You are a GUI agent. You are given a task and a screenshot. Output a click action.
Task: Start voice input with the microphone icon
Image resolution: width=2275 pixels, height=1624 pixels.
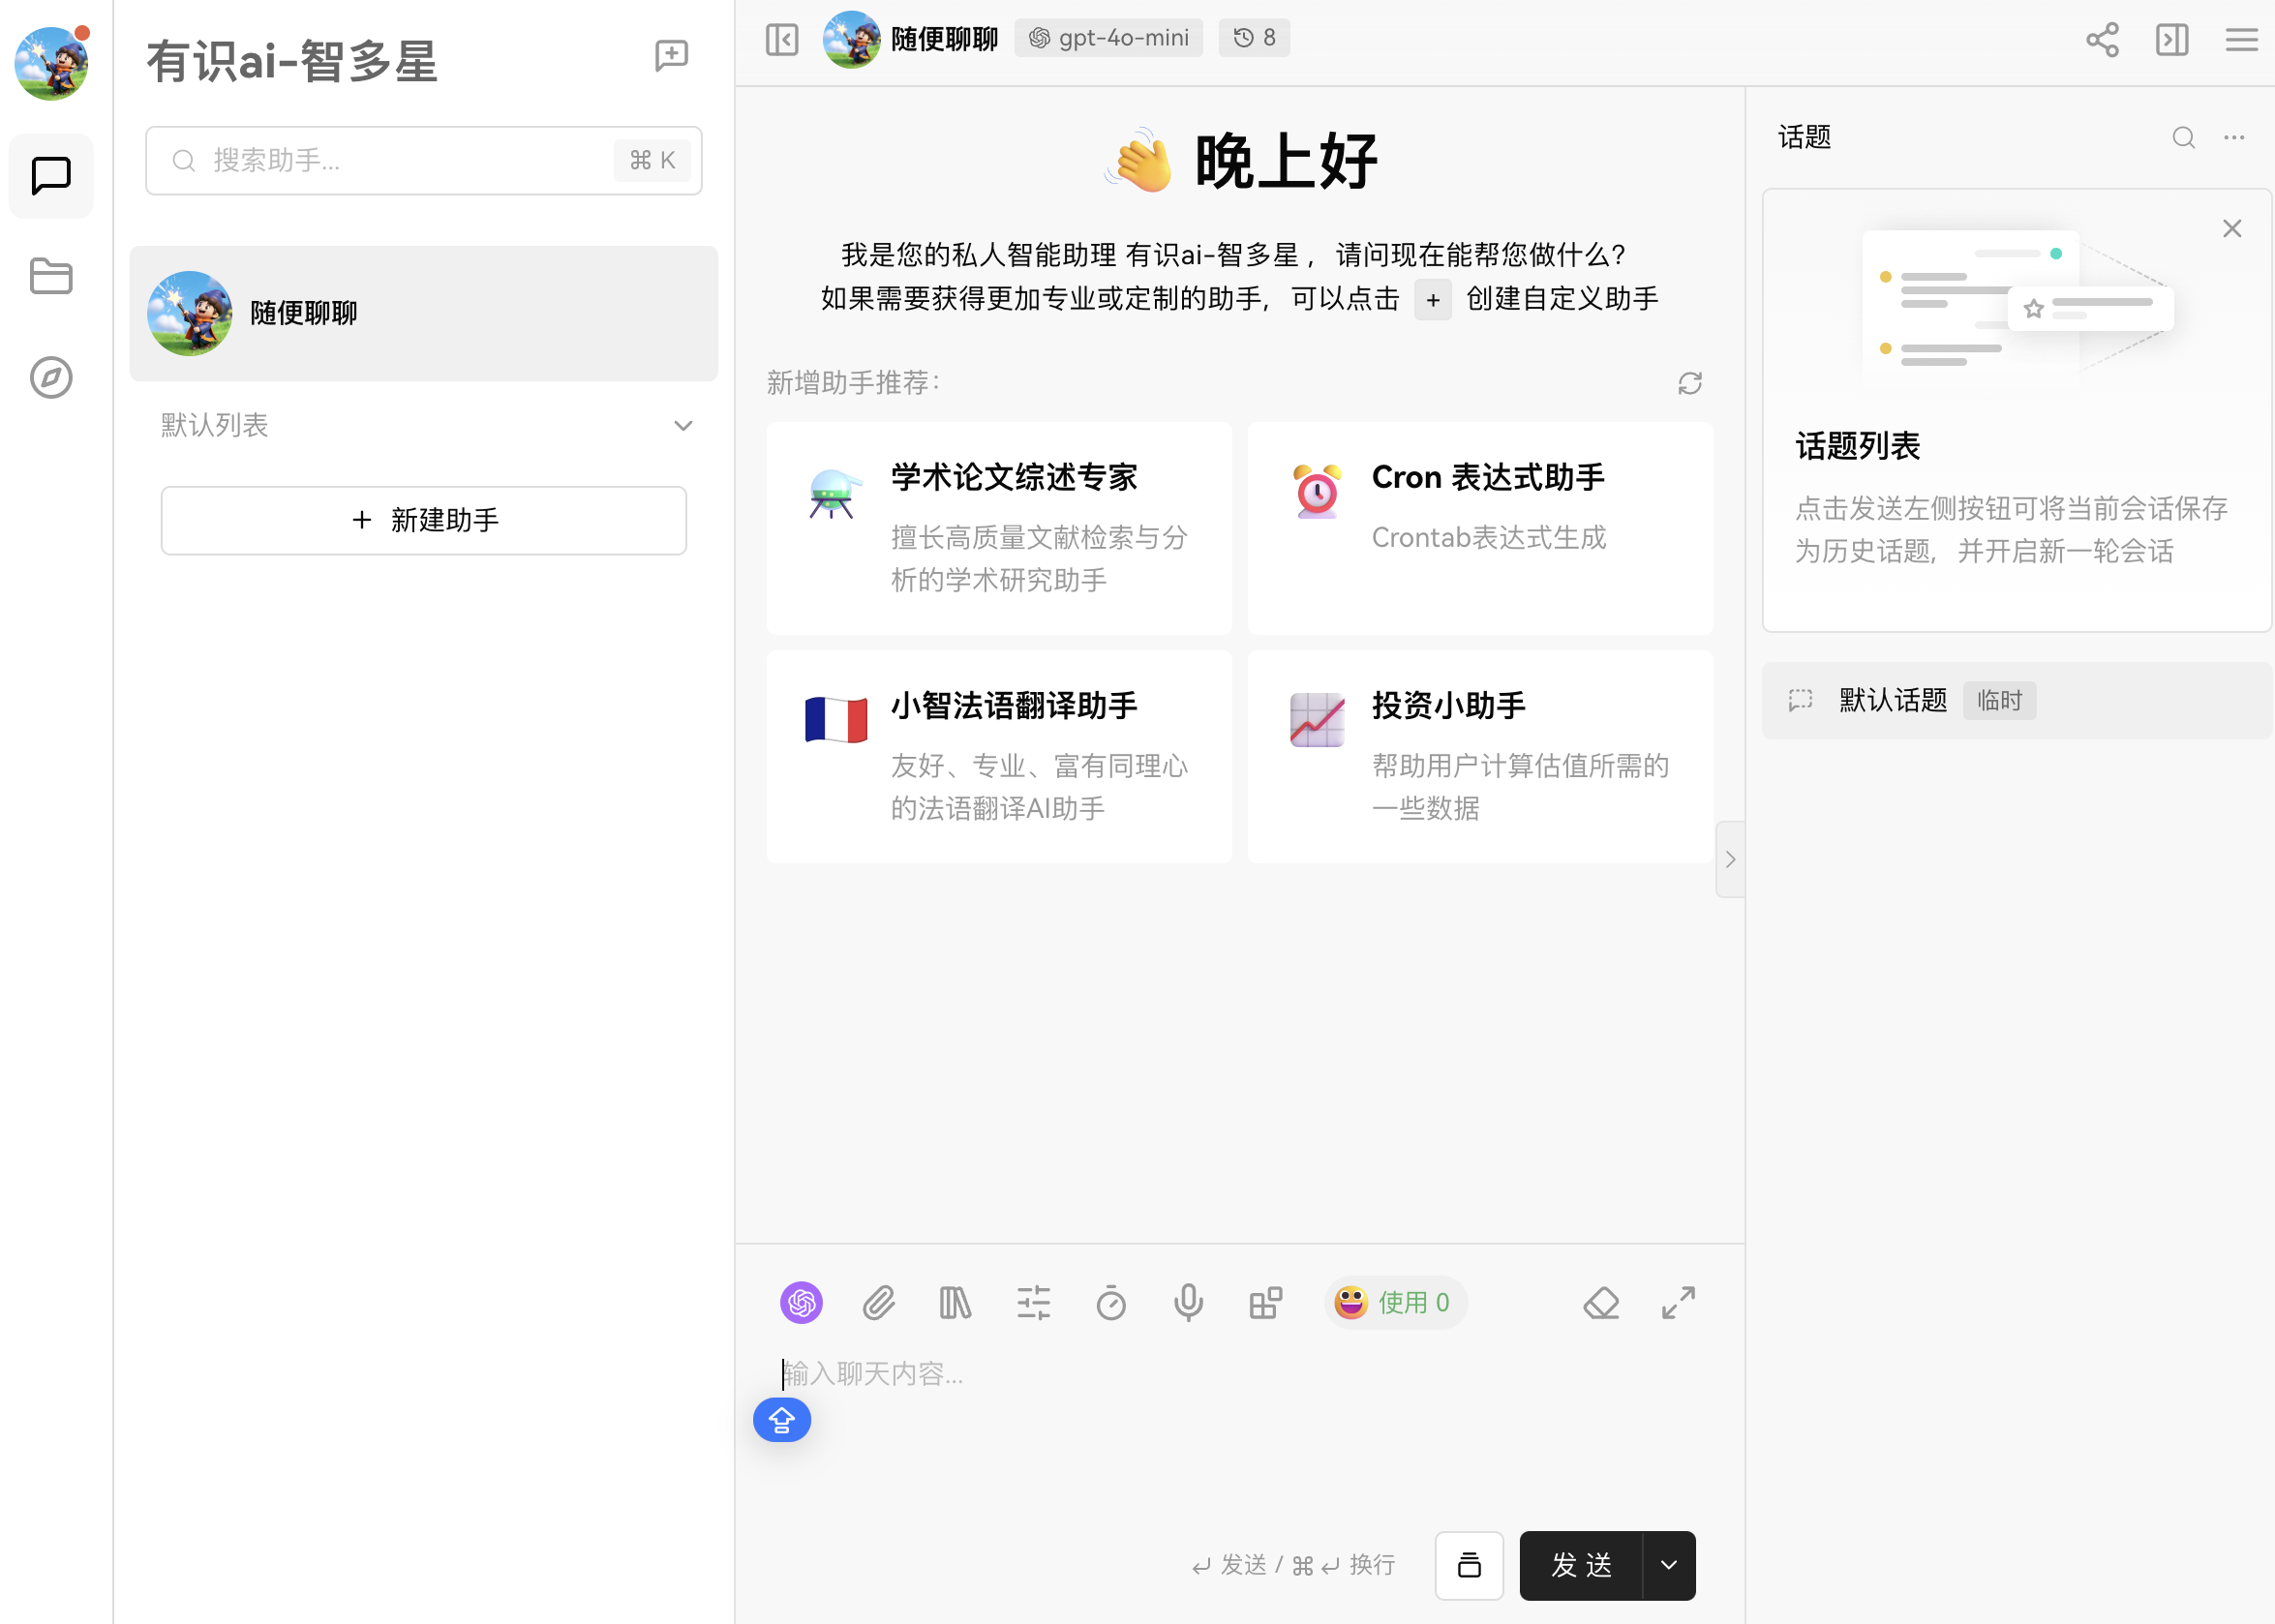click(x=1188, y=1302)
